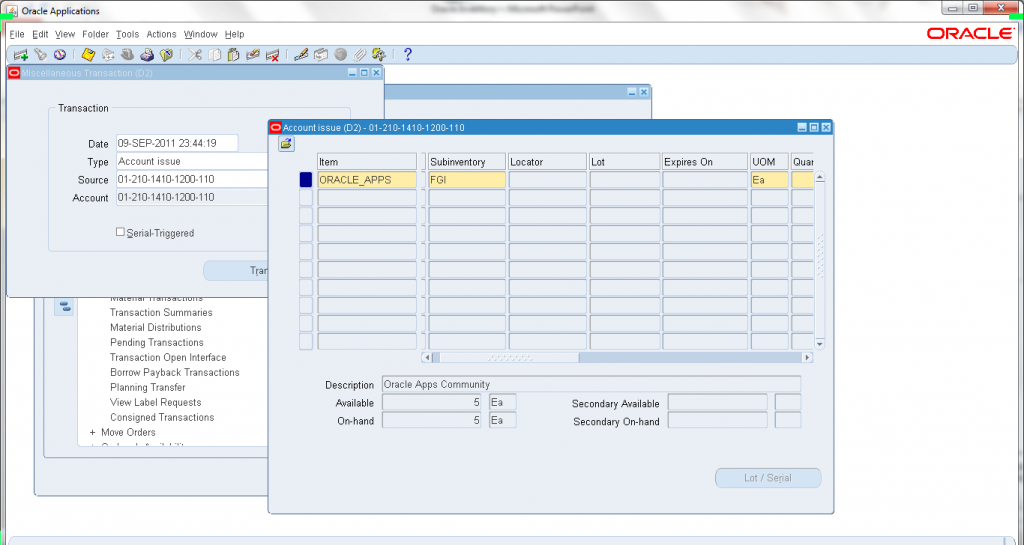Click horizontal scrollbar right arrow in item grid
The height and width of the screenshot is (545, 1024).
click(808, 357)
